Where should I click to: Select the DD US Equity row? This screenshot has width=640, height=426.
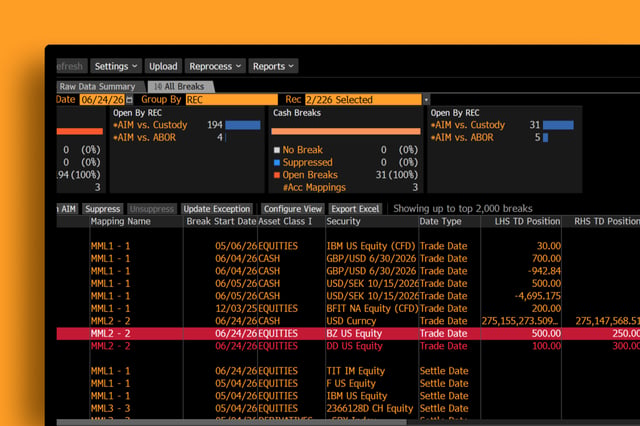[x=348, y=346]
